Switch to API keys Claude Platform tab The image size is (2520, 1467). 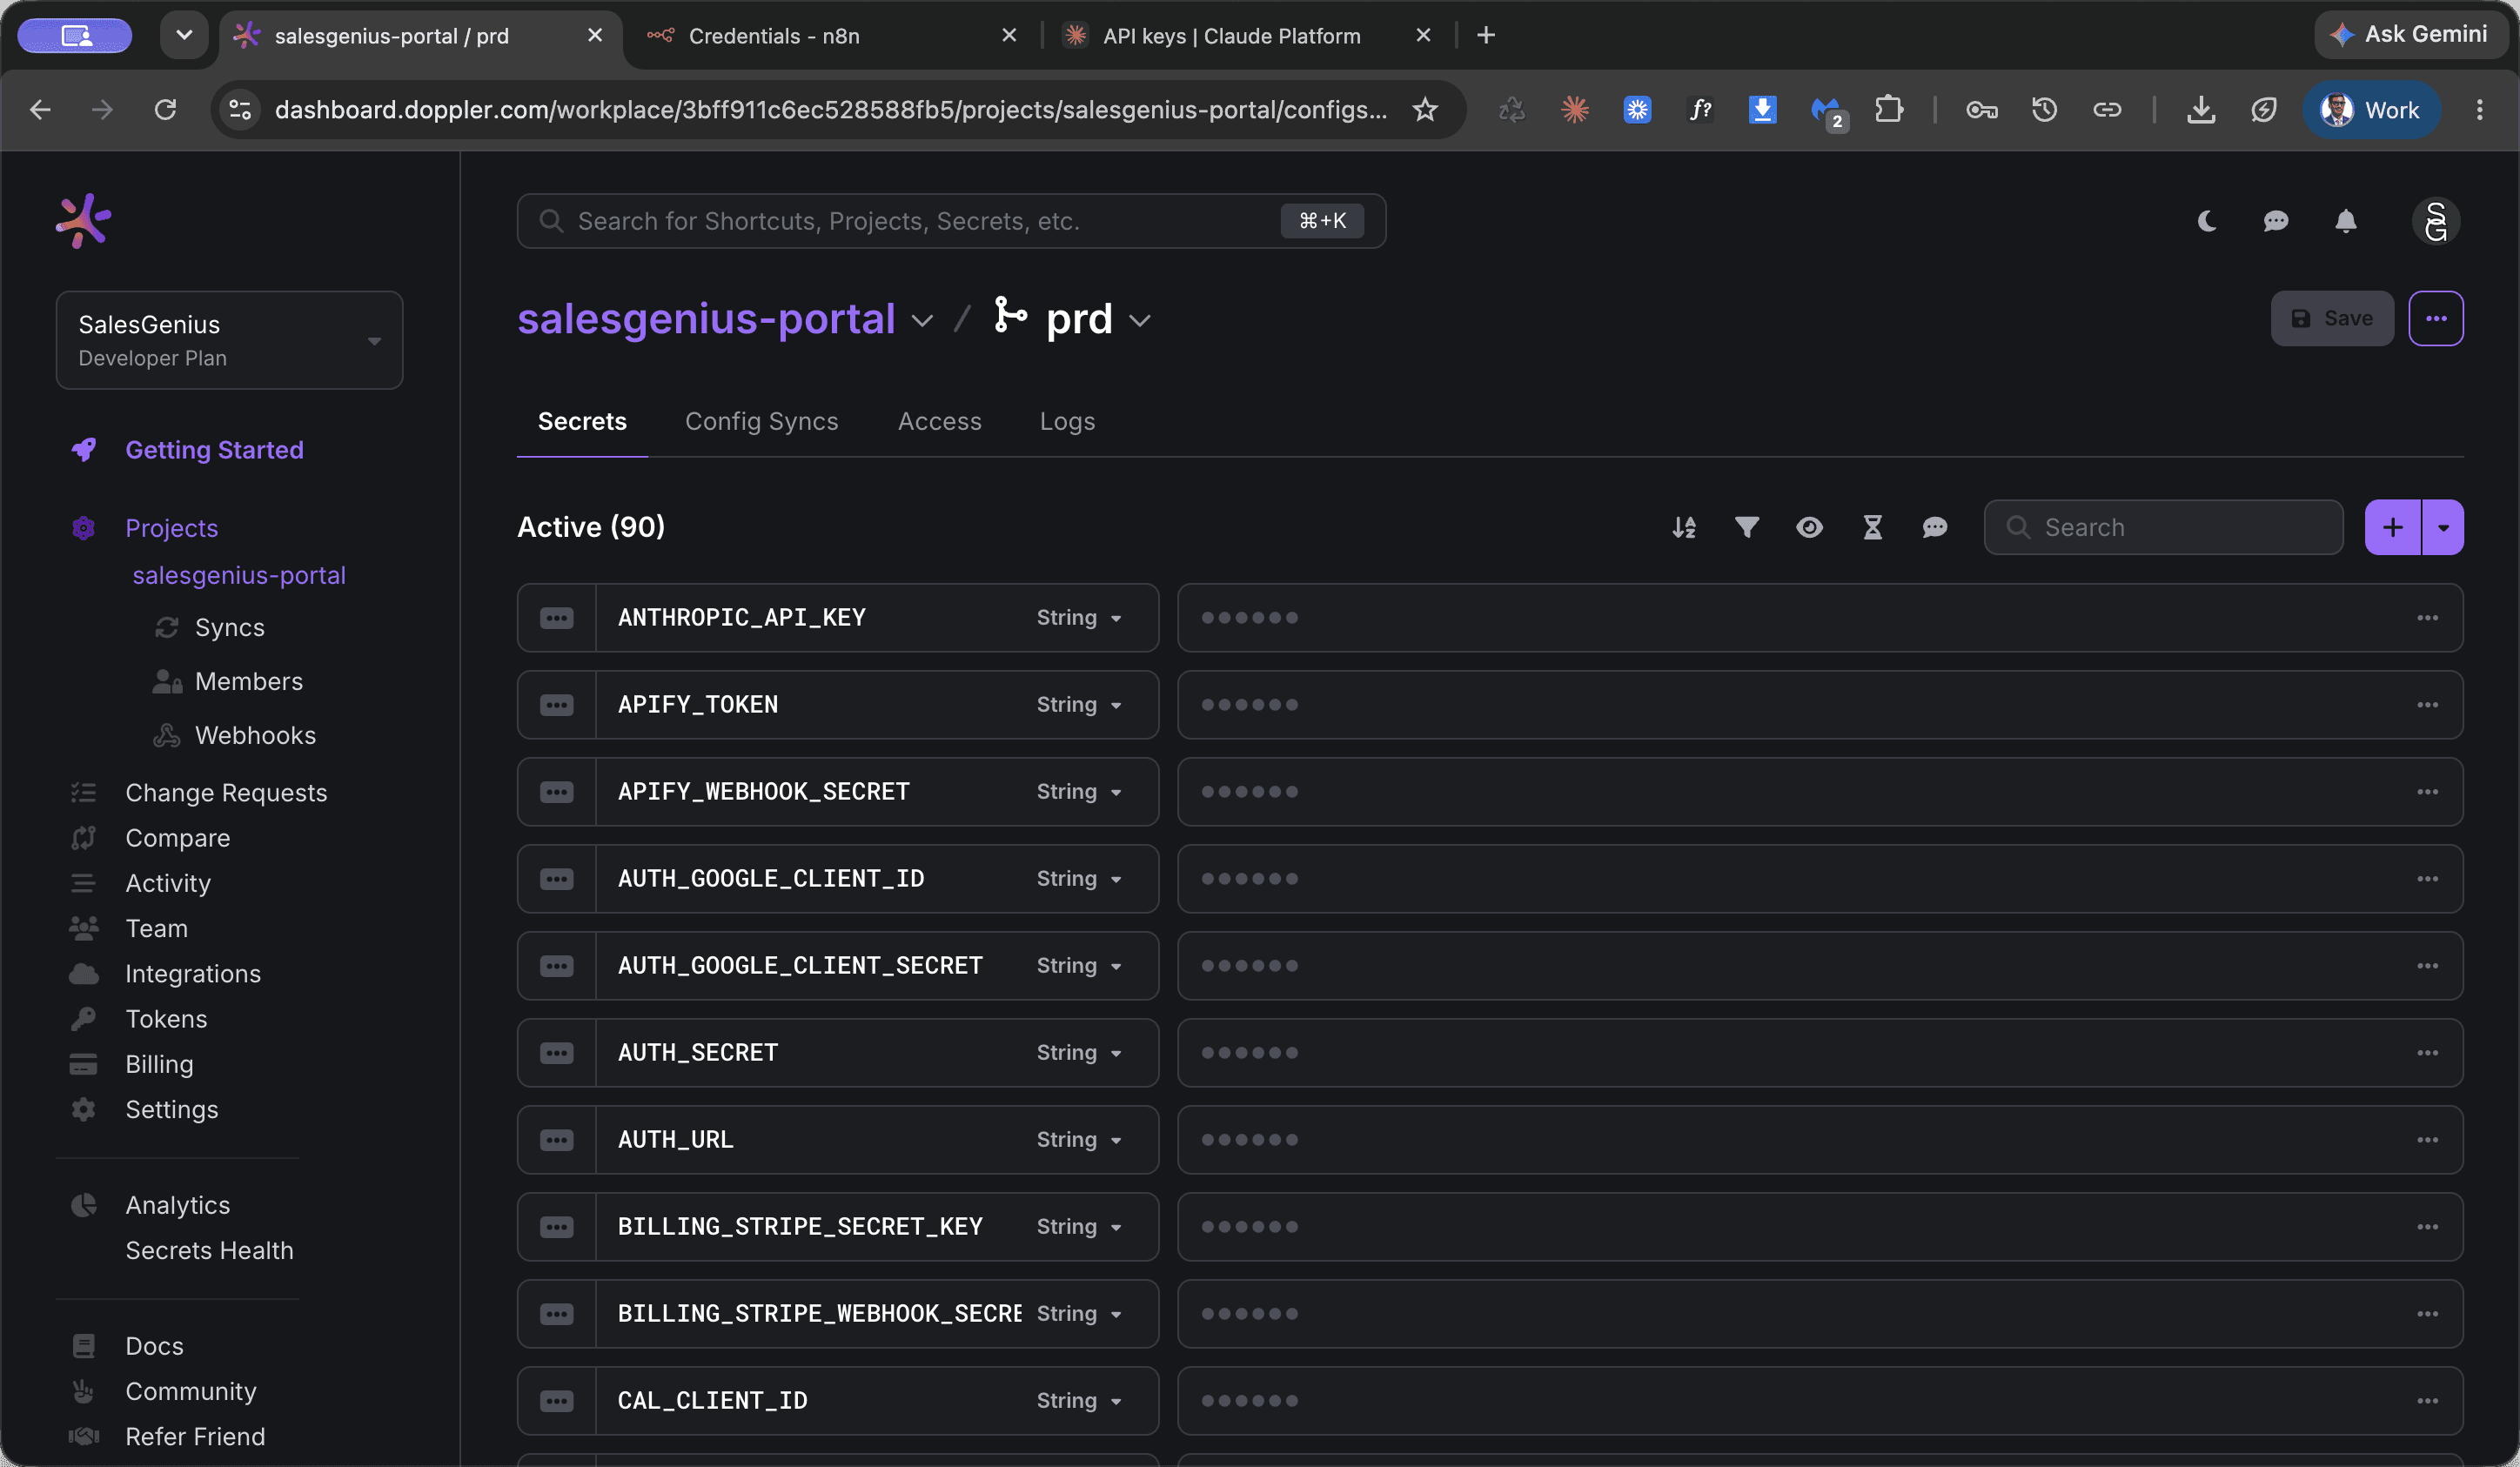tap(1248, 36)
